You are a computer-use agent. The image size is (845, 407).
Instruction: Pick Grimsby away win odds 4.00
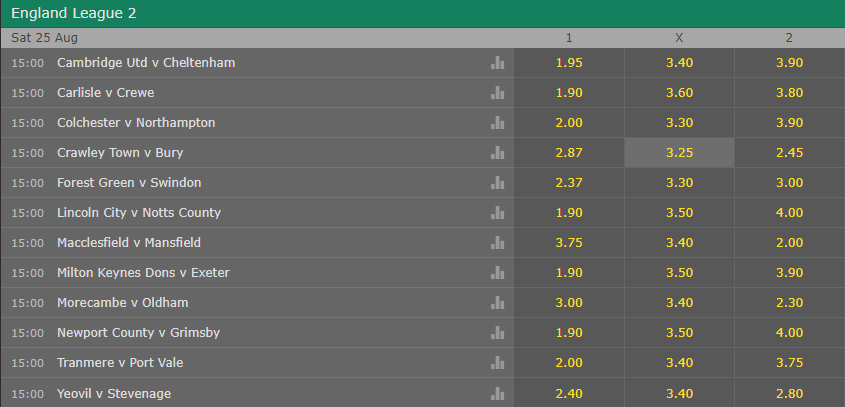point(789,333)
